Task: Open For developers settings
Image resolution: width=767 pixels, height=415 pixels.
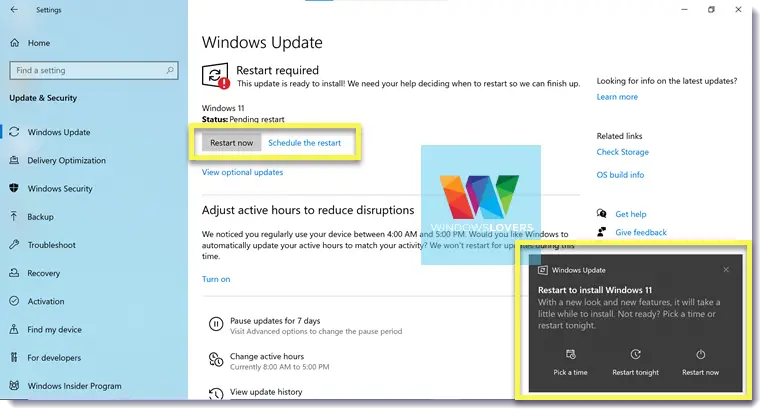Action: pyautogui.click(x=54, y=358)
